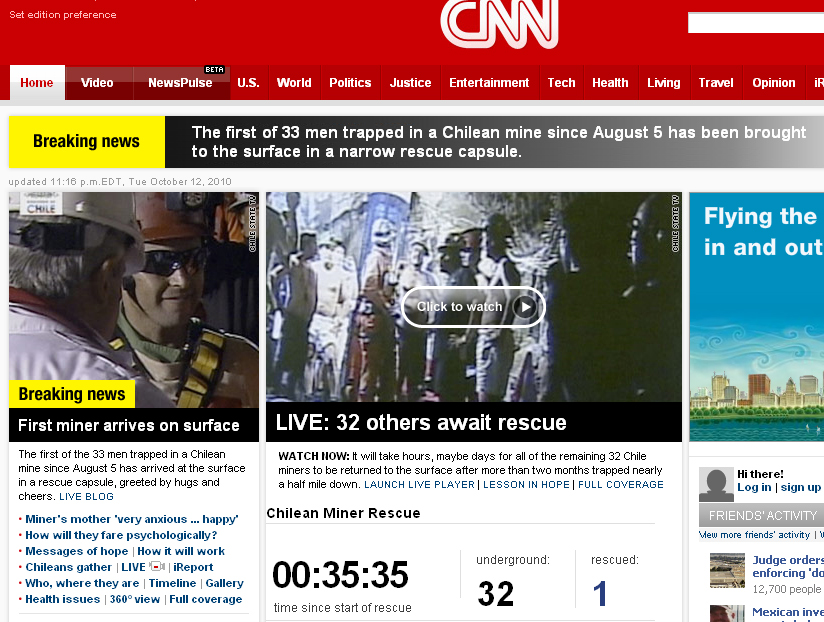Open the Tech section
The width and height of the screenshot is (824, 622).
(x=562, y=82)
